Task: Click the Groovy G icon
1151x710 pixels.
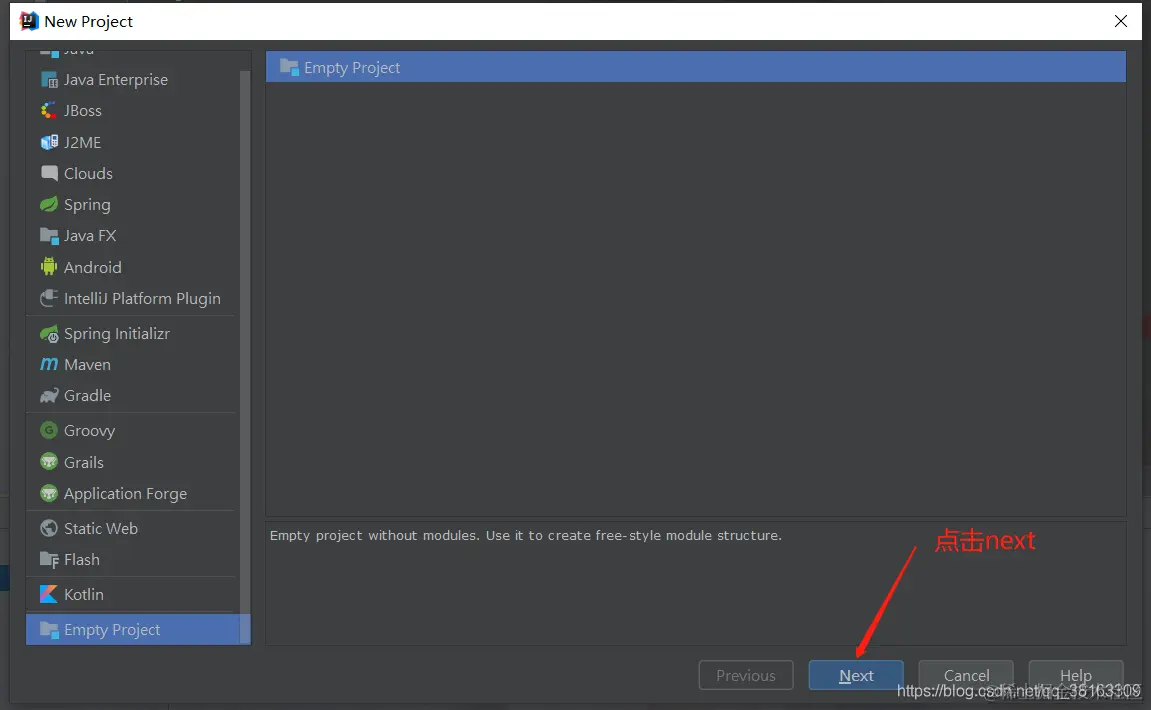Action: click(49, 430)
